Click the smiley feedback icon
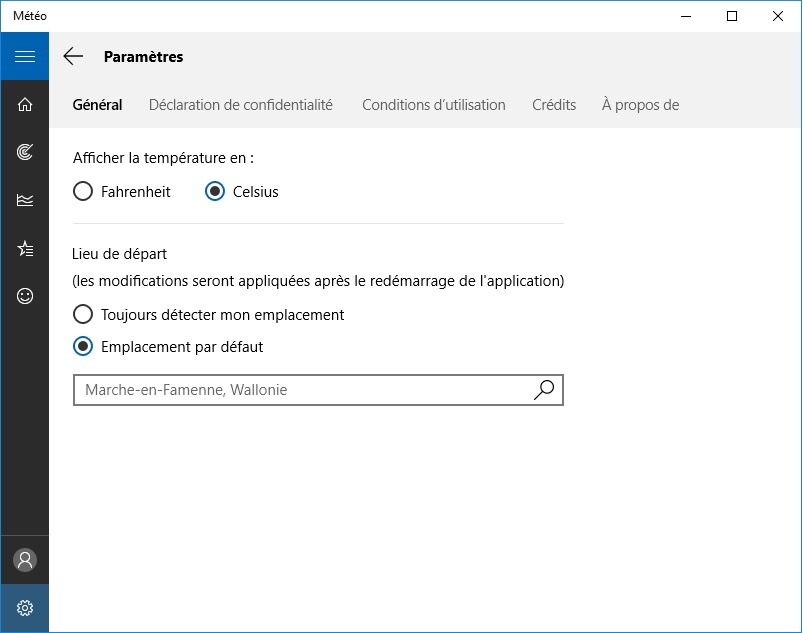 [25, 296]
